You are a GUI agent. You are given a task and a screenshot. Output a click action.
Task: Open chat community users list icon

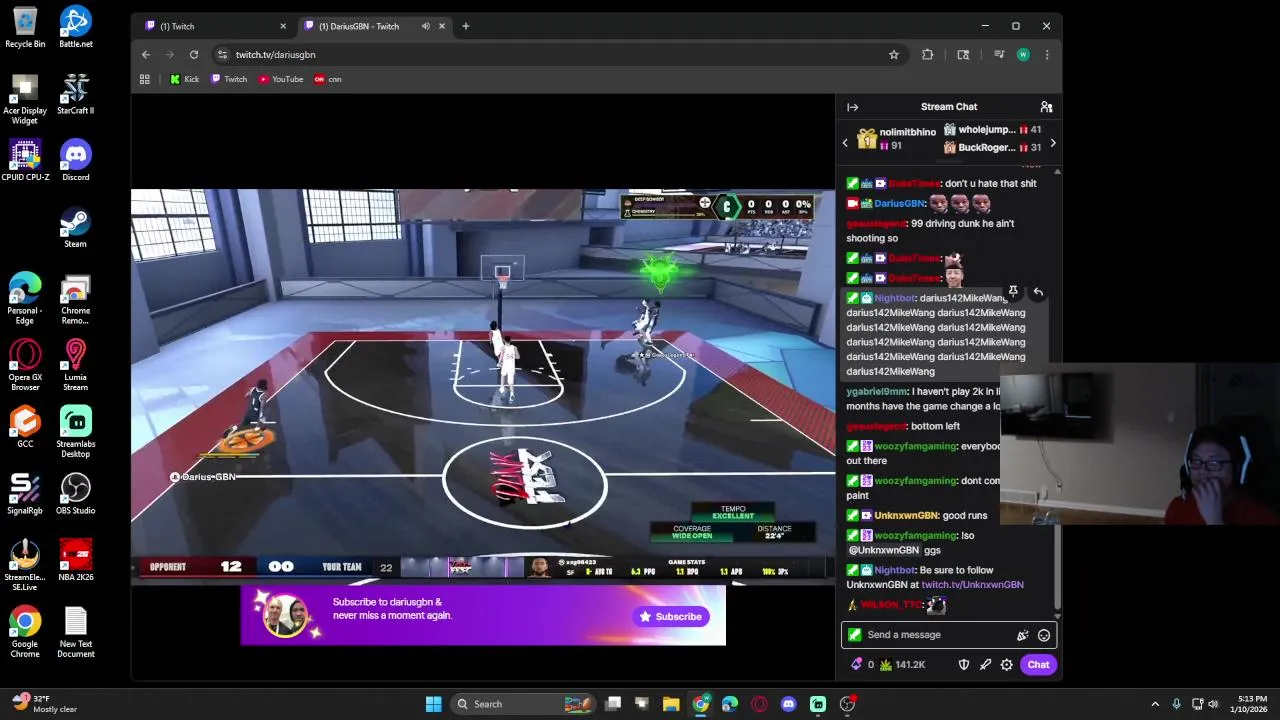(x=1046, y=107)
